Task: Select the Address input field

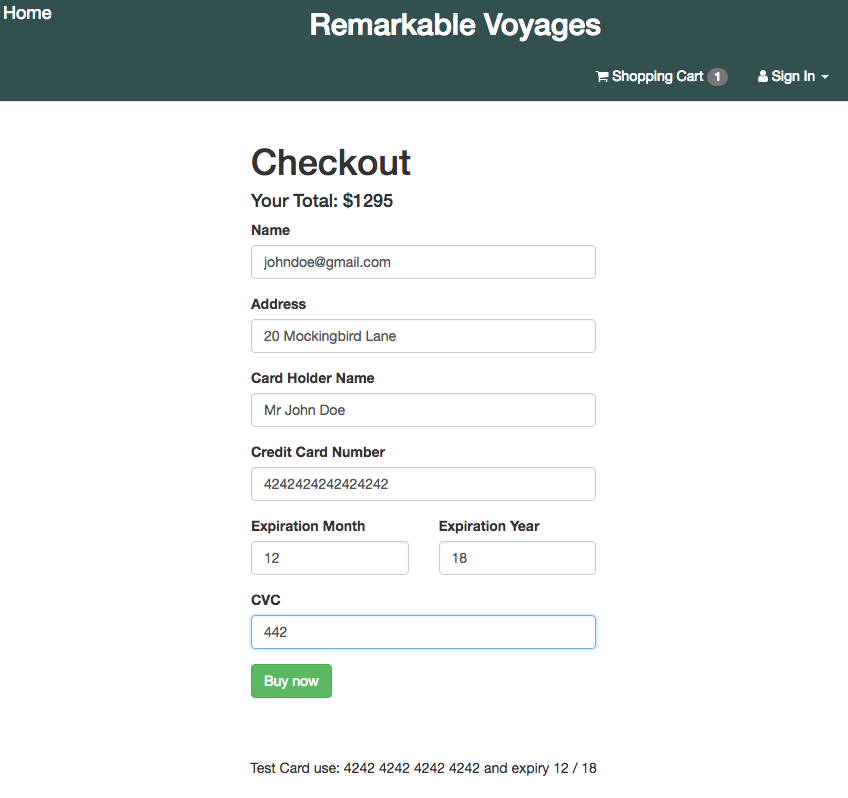Action: click(x=423, y=336)
